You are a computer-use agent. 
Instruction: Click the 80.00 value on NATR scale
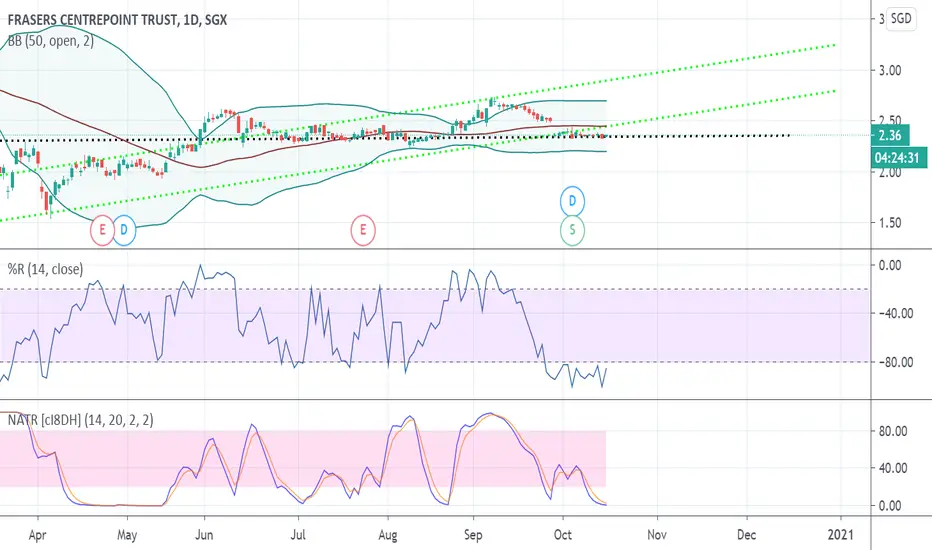[893, 431]
